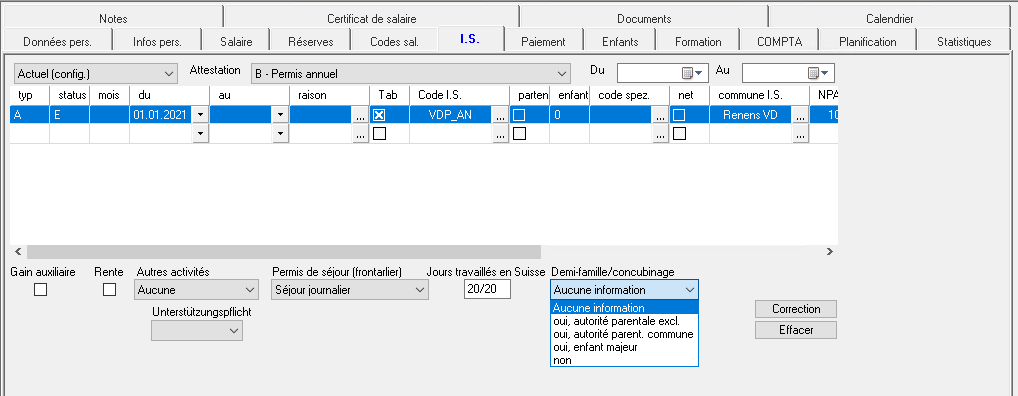This screenshot has height=396, width=1018.
Task: Select the 'Renens VD' commune cell
Action: (x=751, y=115)
